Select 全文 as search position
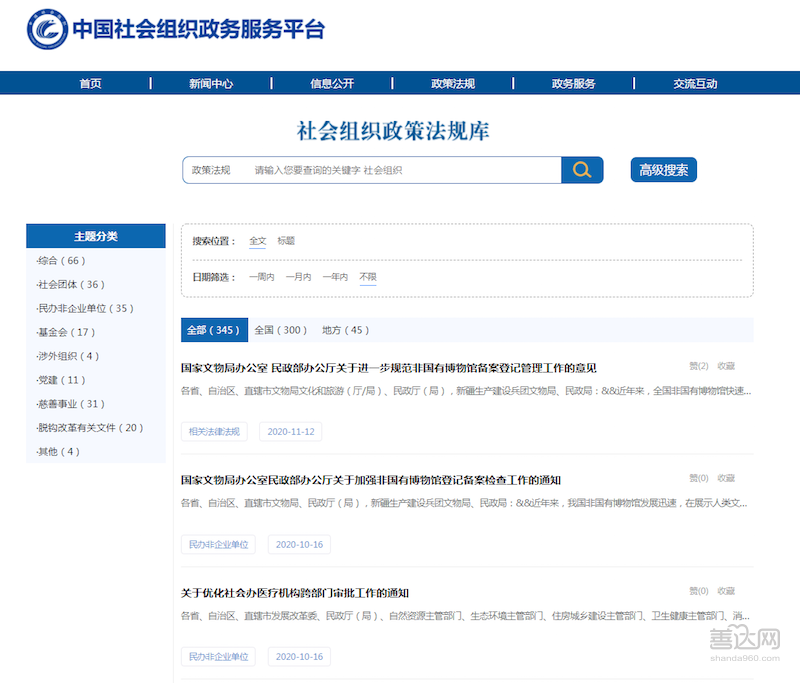800x683 pixels. coord(258,241)
